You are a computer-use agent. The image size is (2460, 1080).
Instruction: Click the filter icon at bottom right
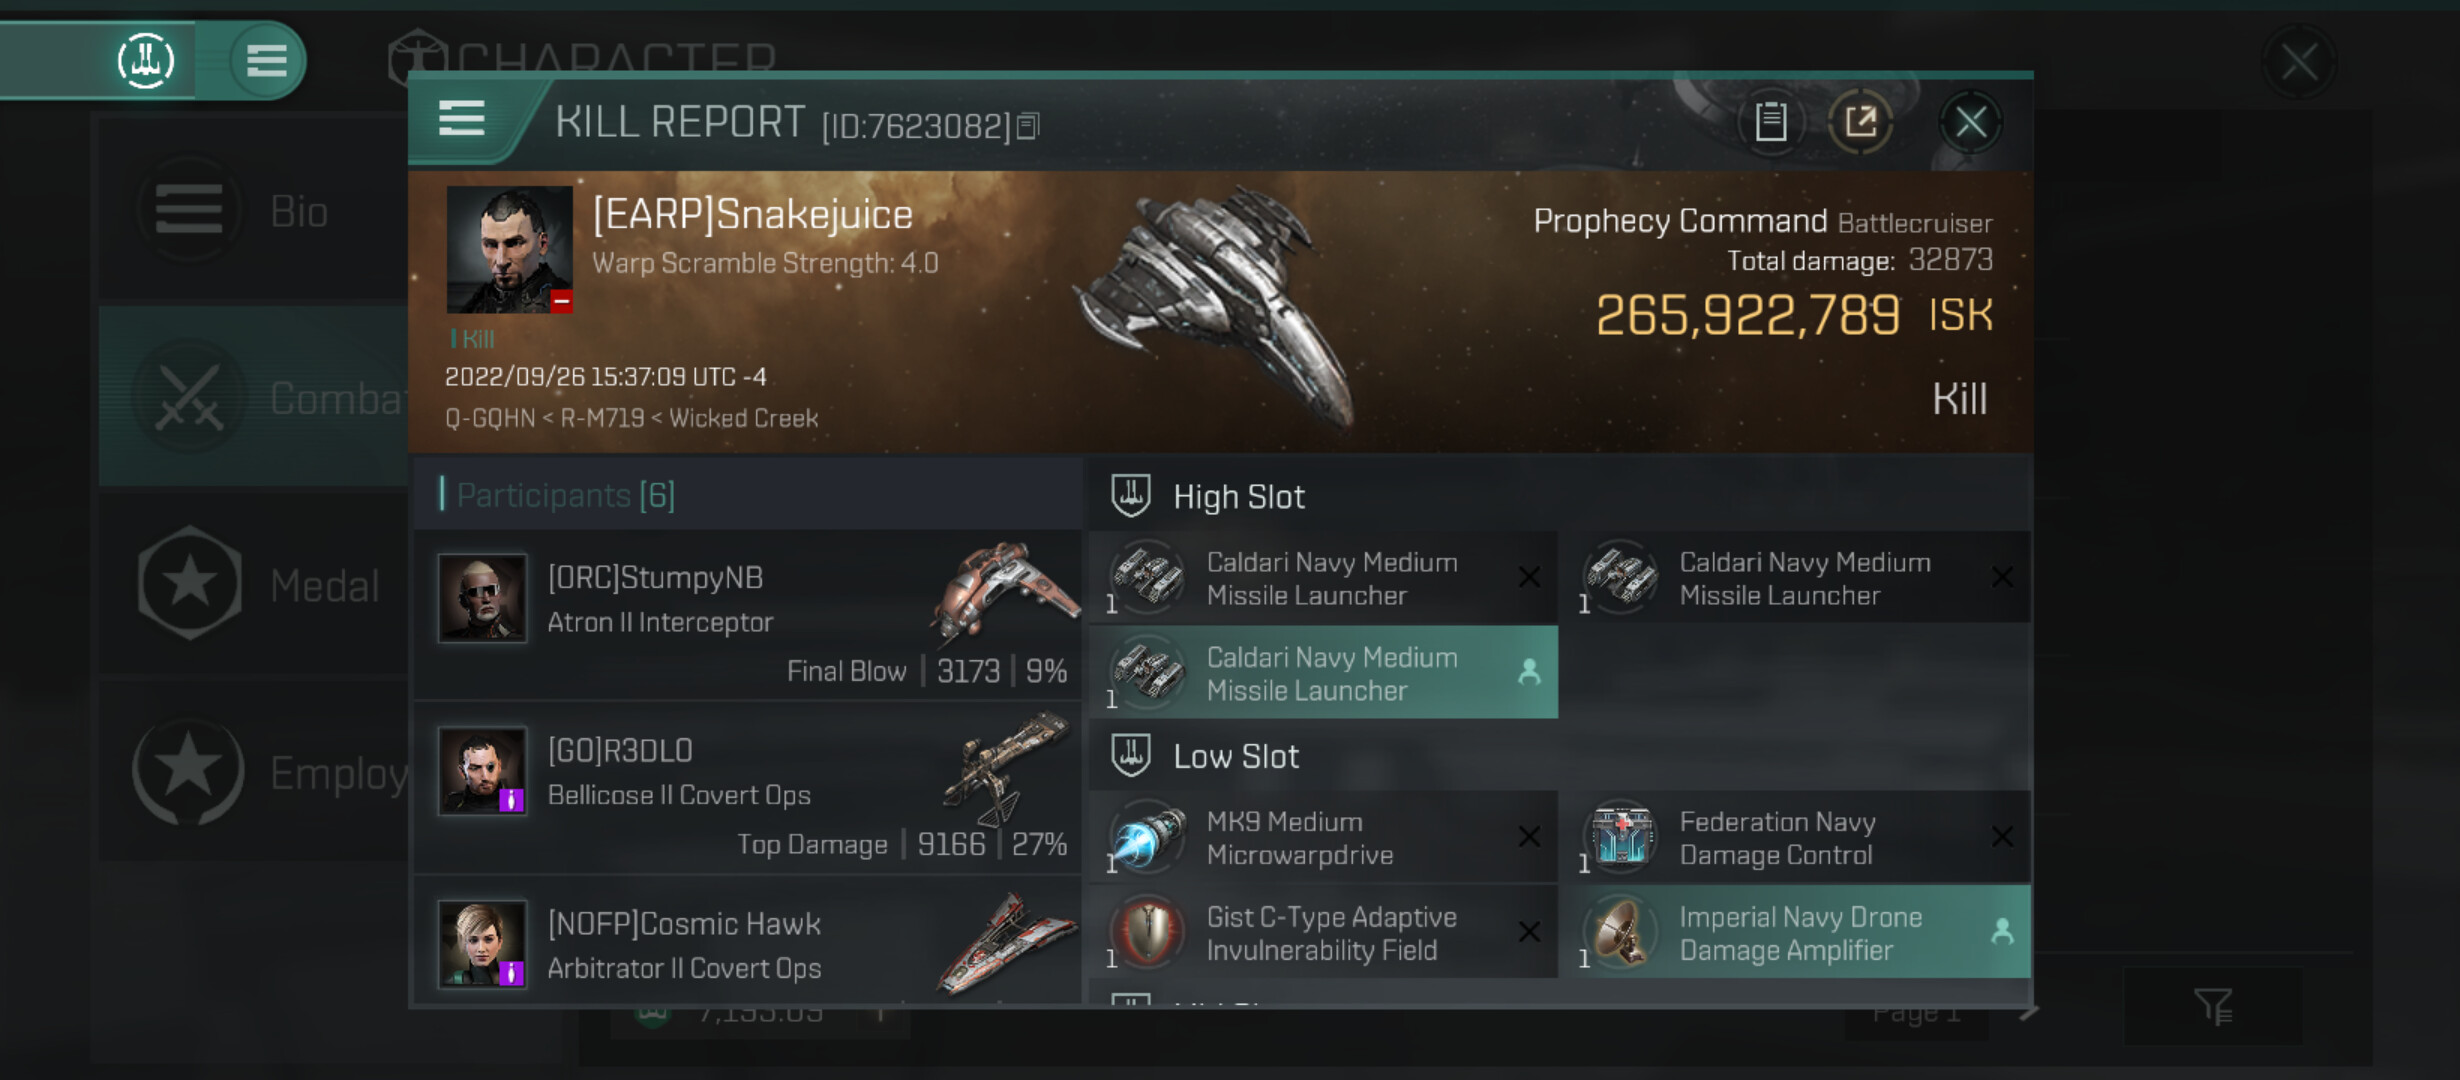point(2212,1006)
